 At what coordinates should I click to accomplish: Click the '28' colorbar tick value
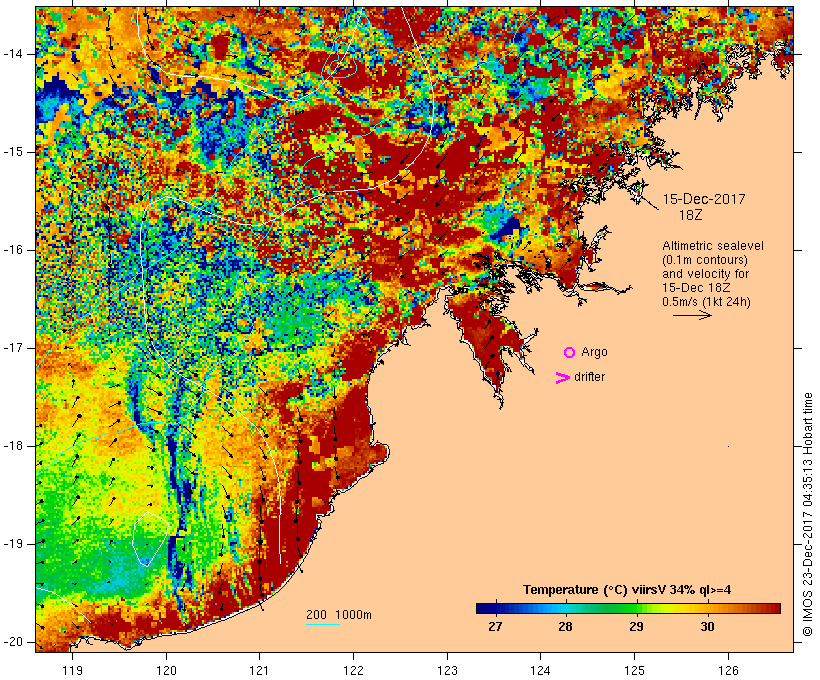click(565, 626)
